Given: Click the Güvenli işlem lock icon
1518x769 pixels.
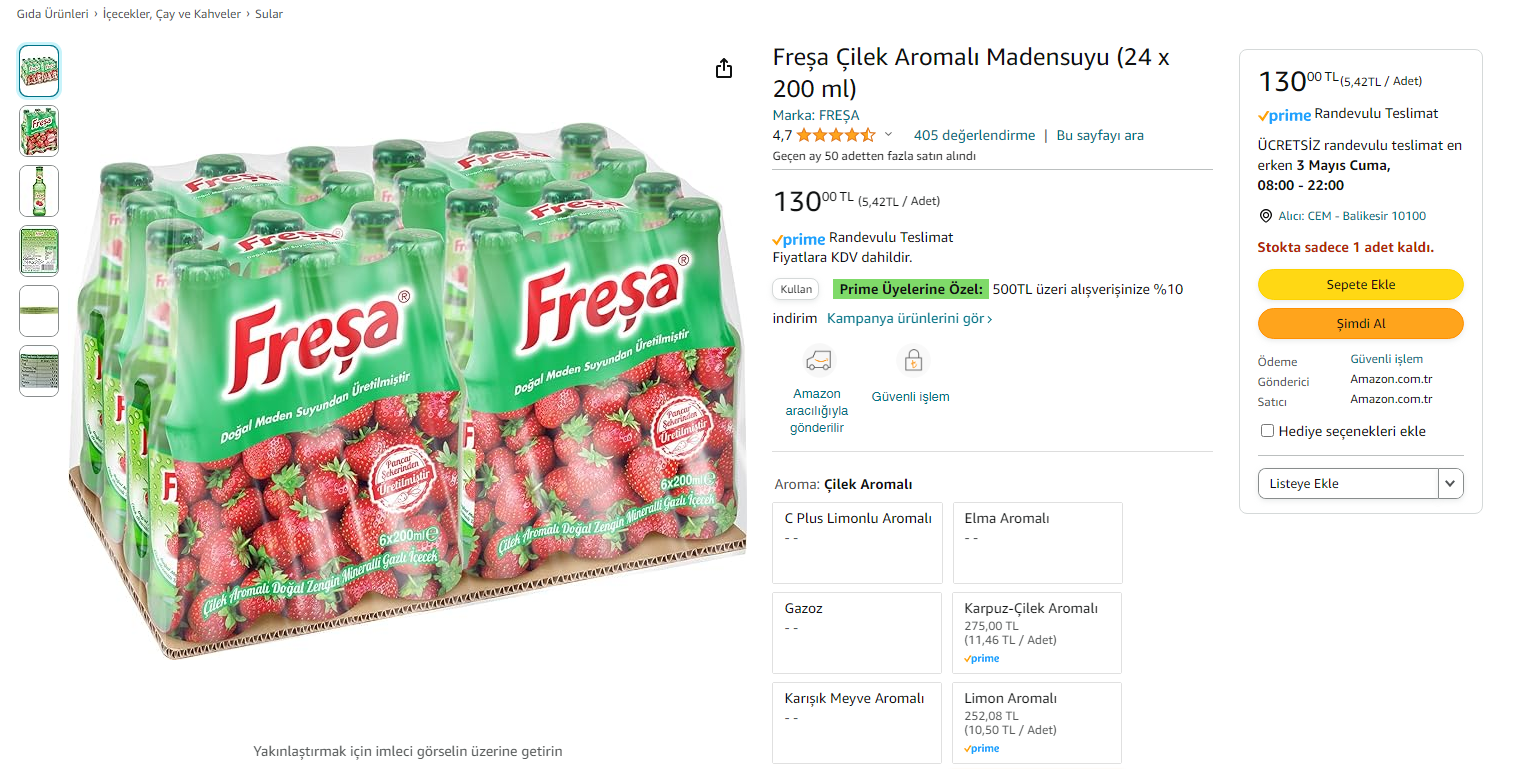Looking at the screenshot, I should coord(911,360).
